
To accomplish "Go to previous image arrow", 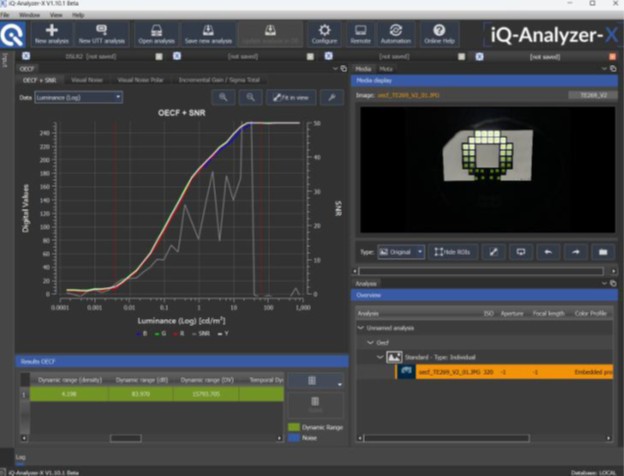I will click(x=548, y=252).
